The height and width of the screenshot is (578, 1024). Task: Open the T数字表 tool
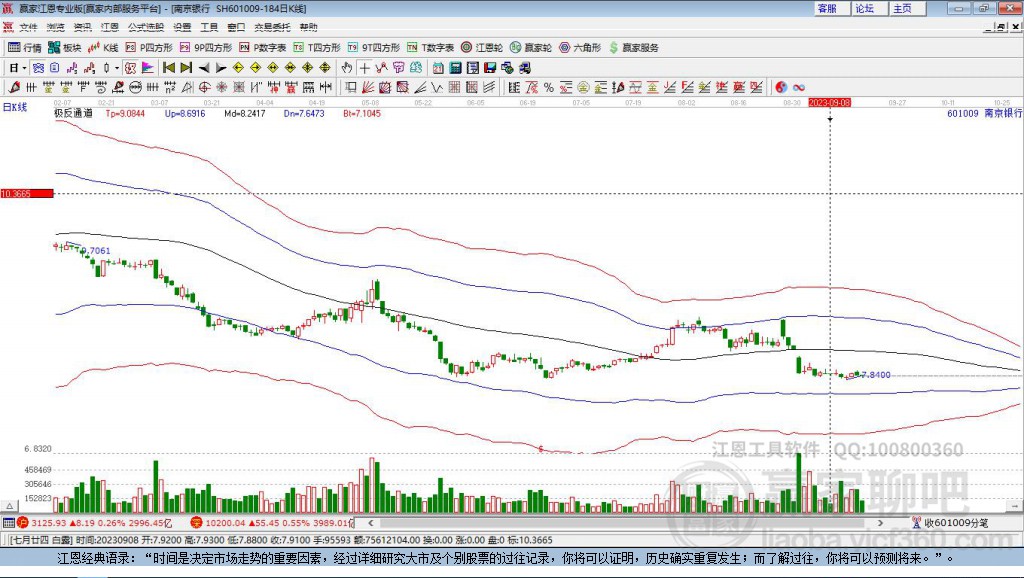430,48
